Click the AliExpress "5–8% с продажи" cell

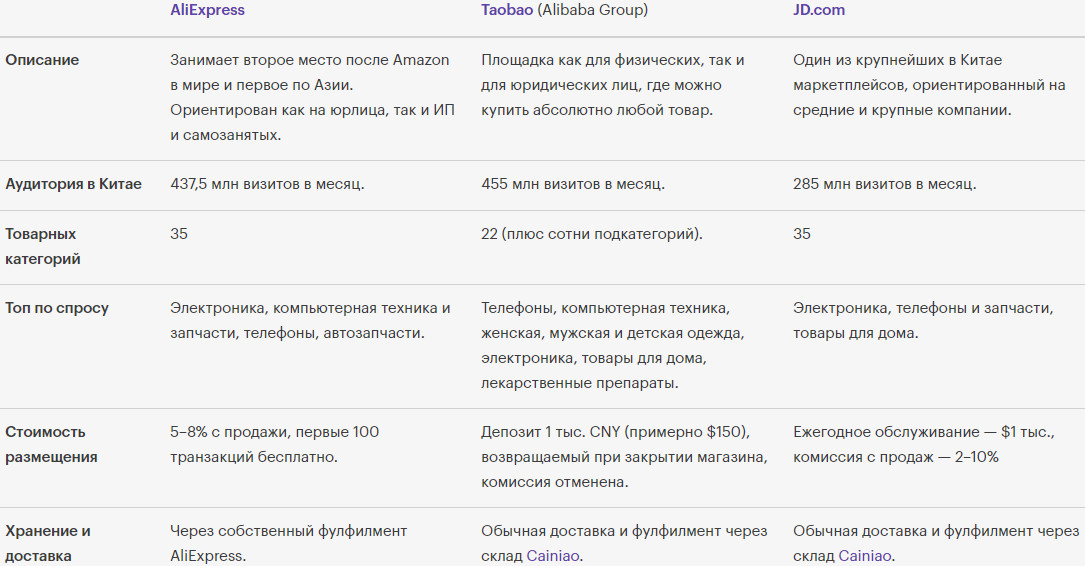274,444
